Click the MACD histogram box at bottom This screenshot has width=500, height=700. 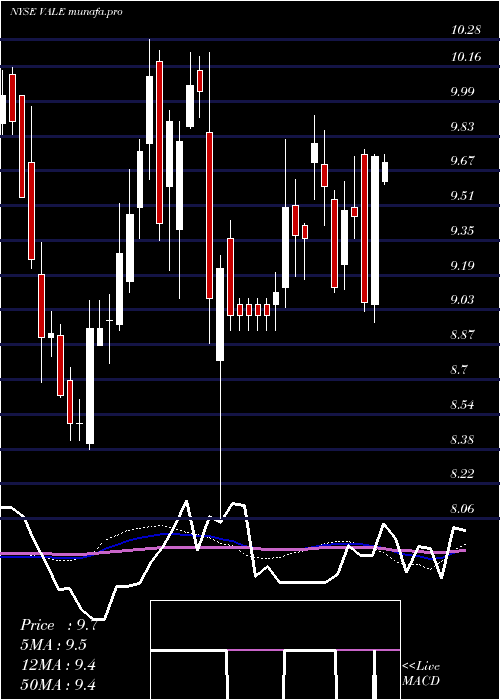click(275, 650)
